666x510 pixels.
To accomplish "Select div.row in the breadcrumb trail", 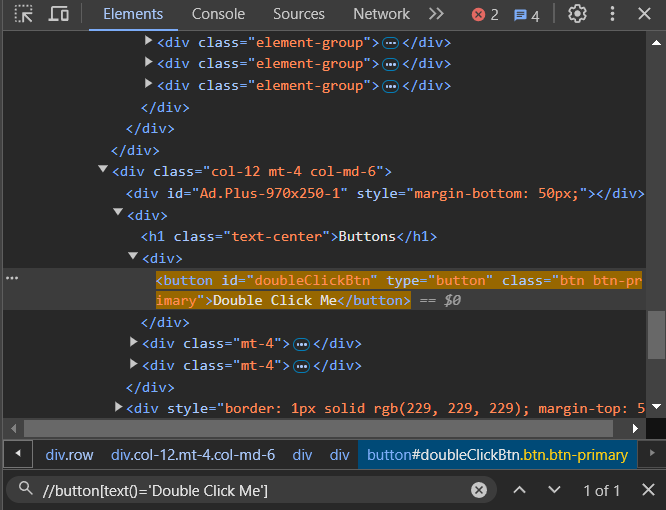I will coord(69,454).
